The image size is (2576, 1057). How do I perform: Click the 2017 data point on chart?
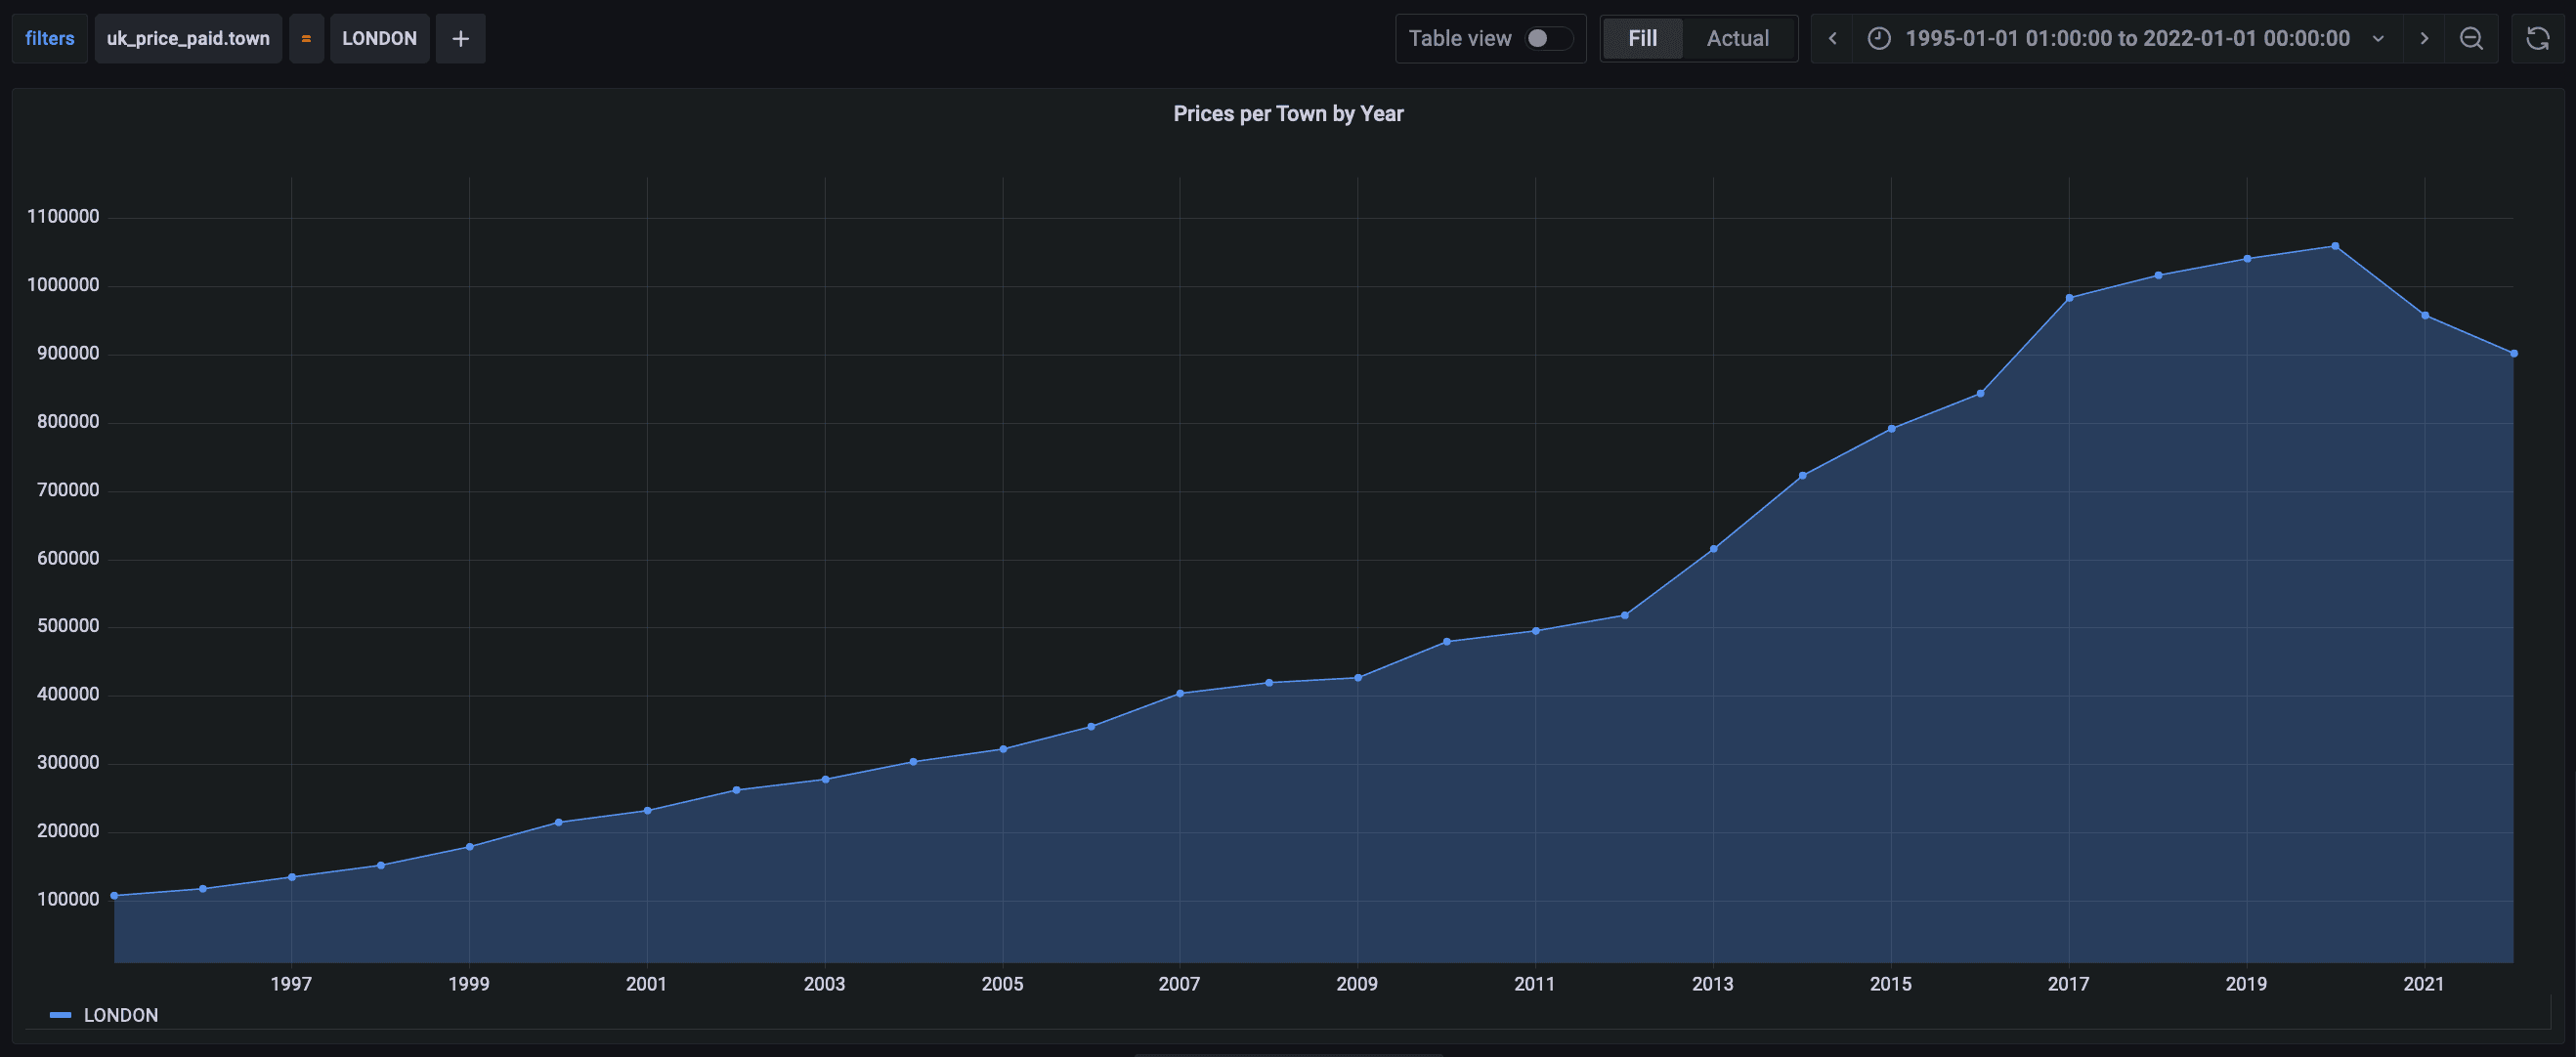coord(2069,298)
